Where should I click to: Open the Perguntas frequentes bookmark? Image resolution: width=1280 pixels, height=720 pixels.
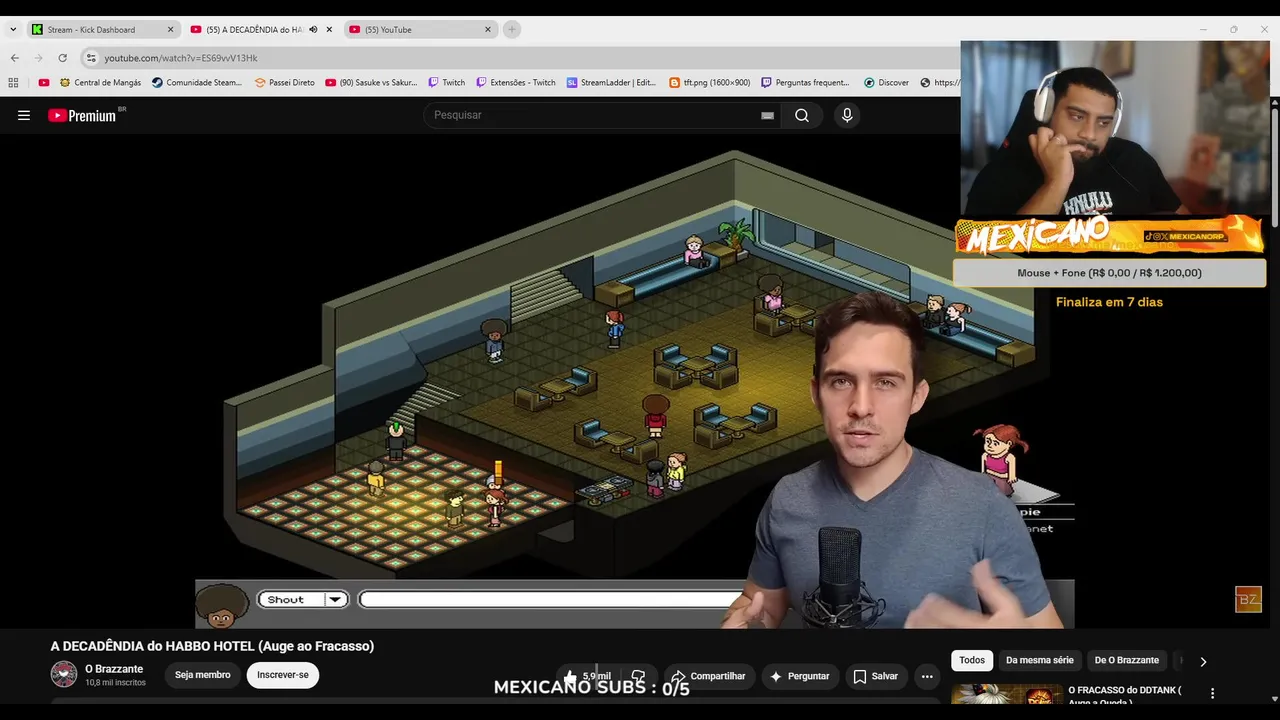tap(805, 83)
